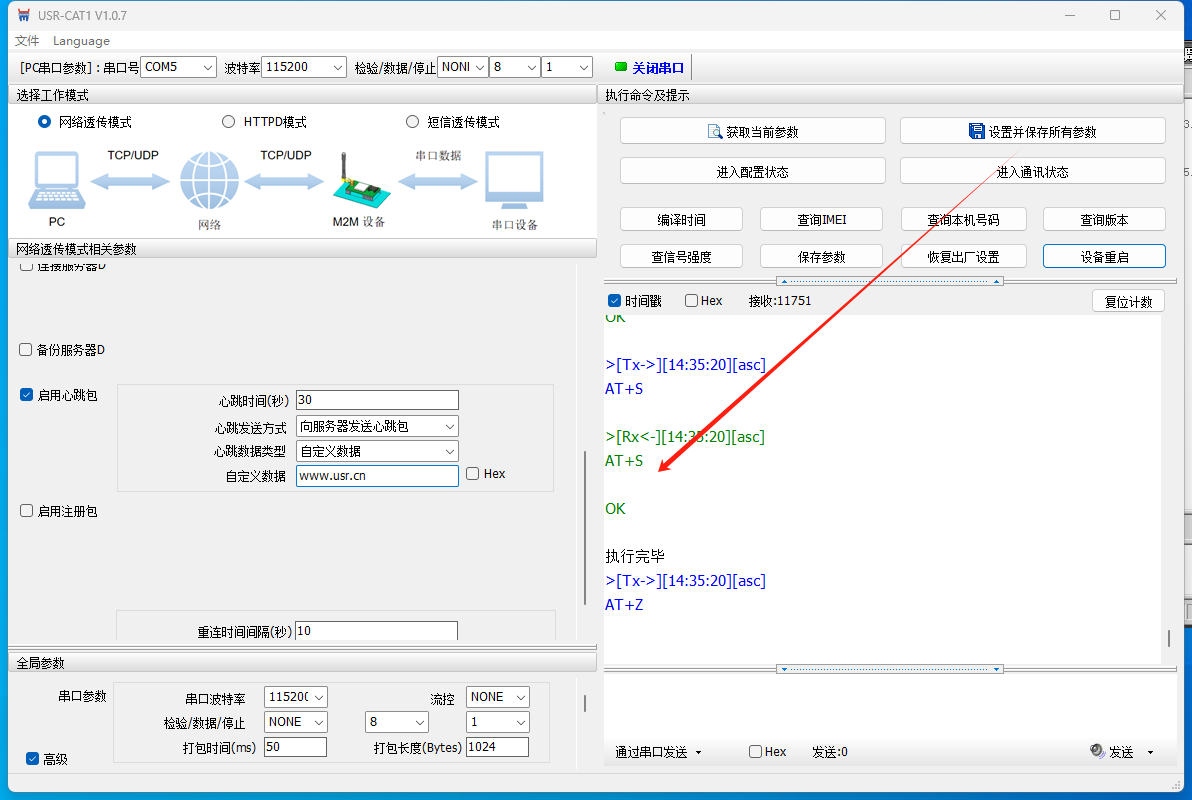Open the 文件 menu

27,41
